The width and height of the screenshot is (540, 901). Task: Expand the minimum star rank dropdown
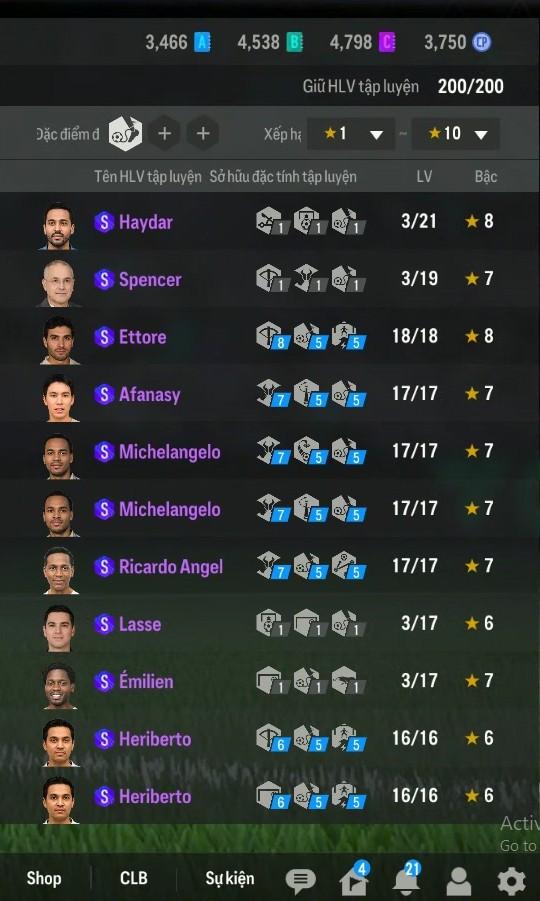point(351,134)
